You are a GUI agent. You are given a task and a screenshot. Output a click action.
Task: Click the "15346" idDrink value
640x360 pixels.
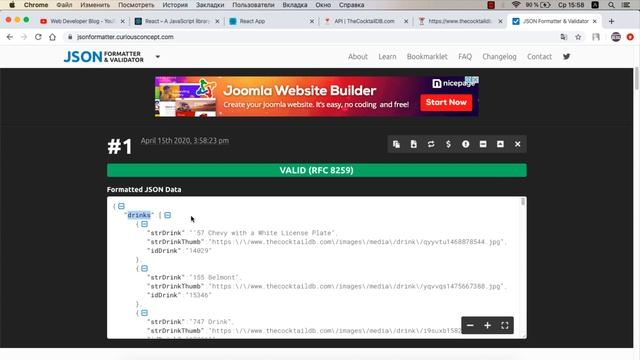pyautogui.click(x=199, y=295)
